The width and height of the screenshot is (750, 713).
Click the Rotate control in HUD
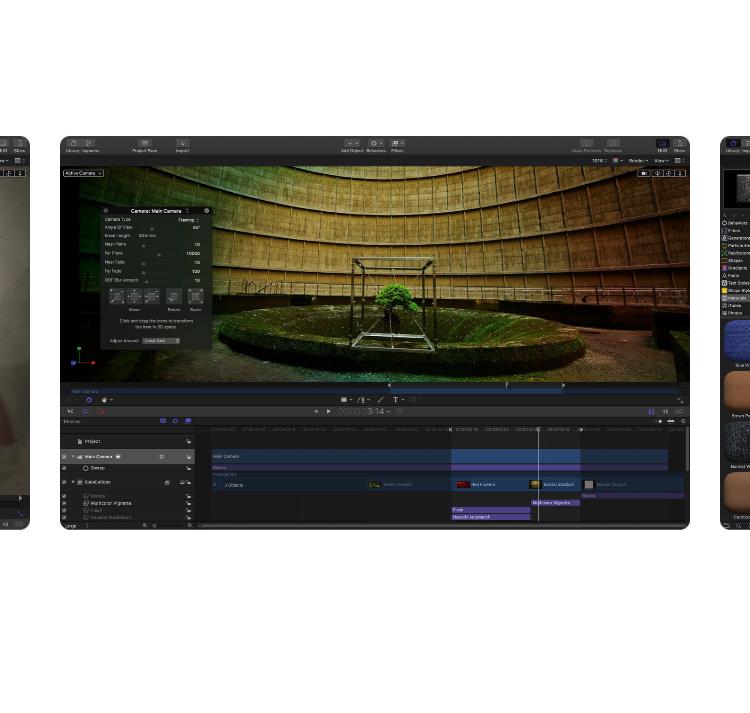click(174, 296)
